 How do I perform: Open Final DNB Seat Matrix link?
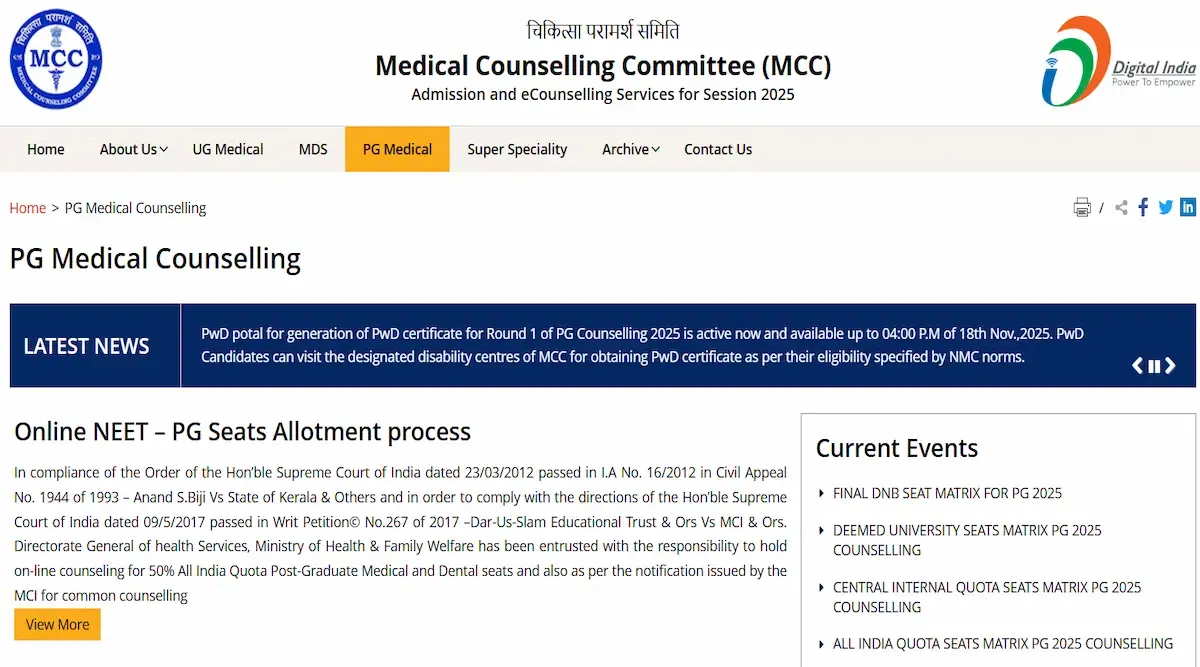tap(947, 493)
